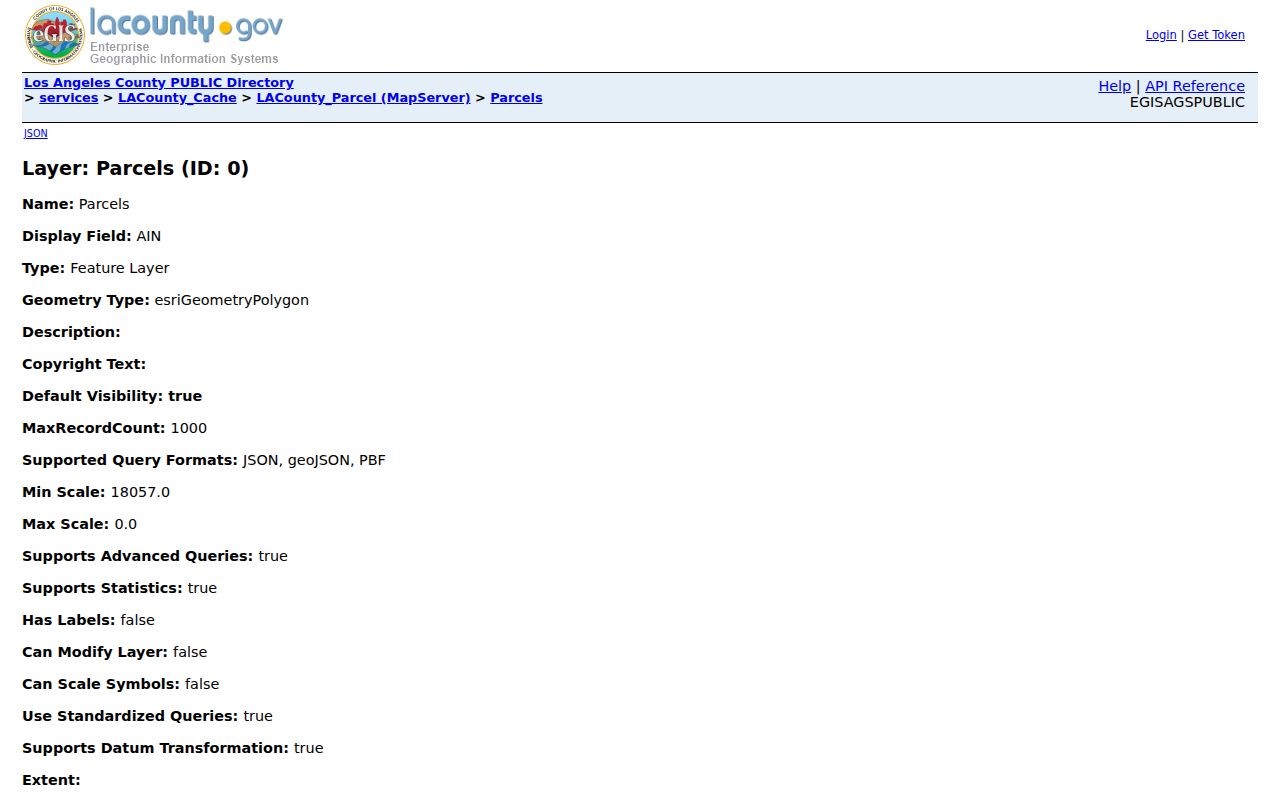Click the EGISAGSPUBLIC server name text

point(1187,102)
